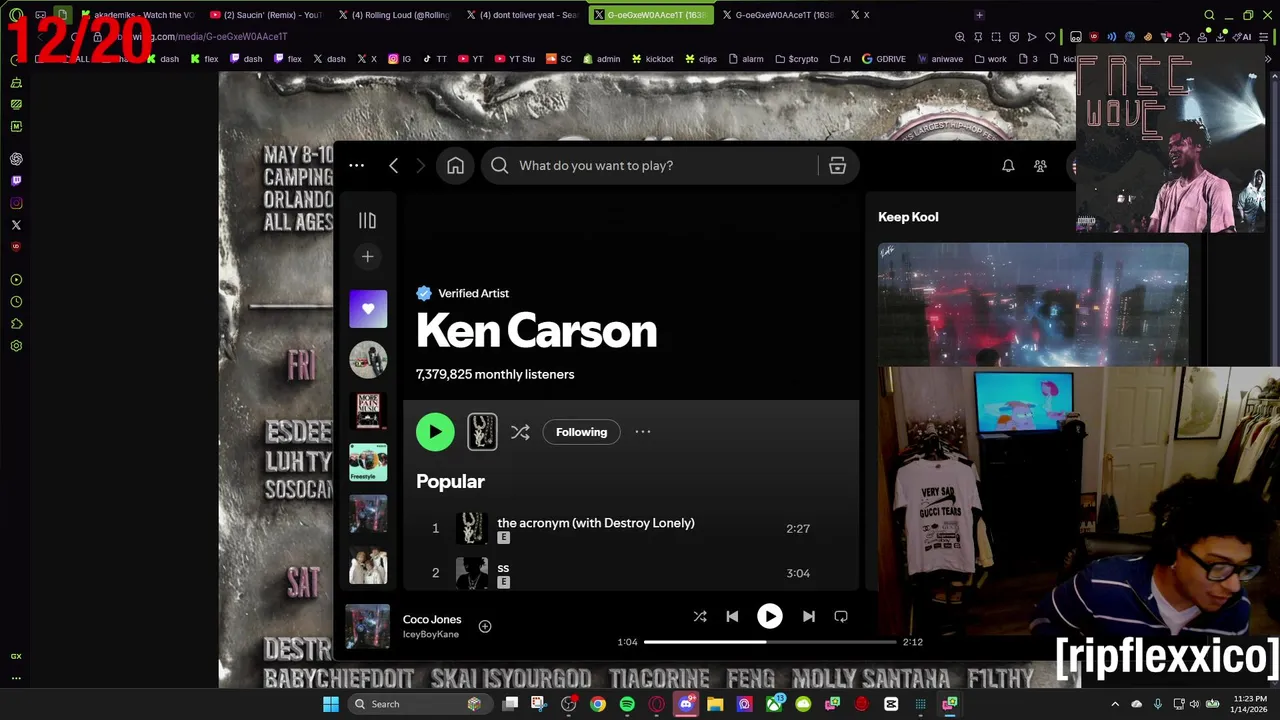This screenshot has width=1280, height=720.
Task: Open IceyBoyKane artist link
Action: pos(431,635)
